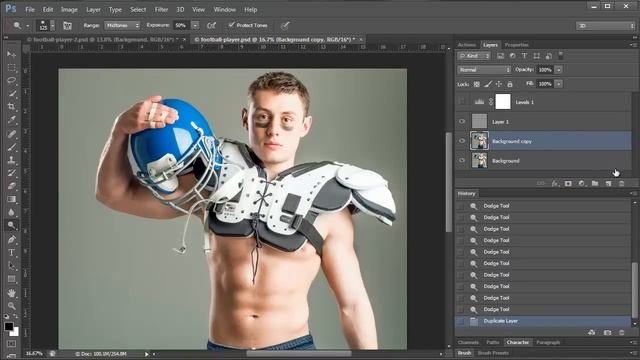Open the Exposure slider dropdown arrow
The height and width of the screenshot is (360, 640).
(x=195, y=25)
